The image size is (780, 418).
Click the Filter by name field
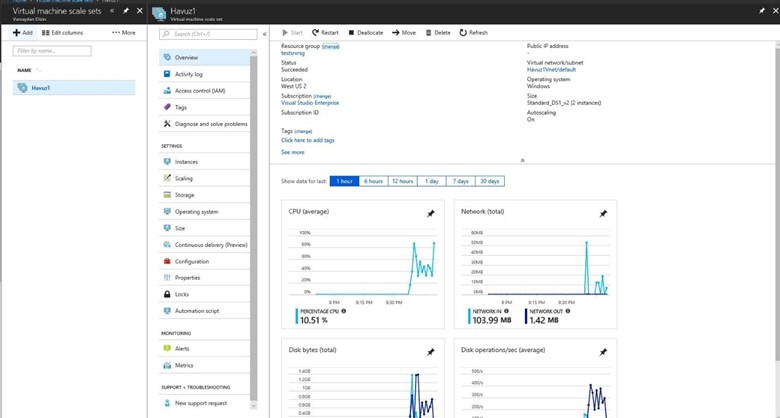click(x=50, y=50)
